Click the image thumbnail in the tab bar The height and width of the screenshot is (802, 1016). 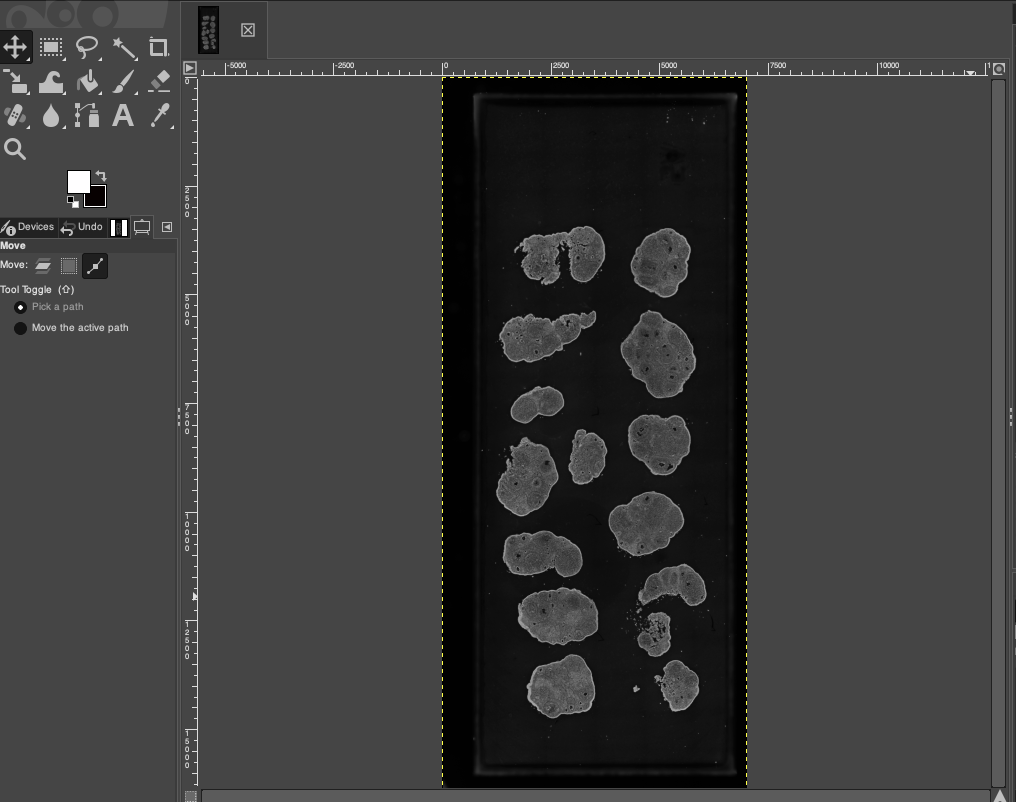click(x=208, y=28)
